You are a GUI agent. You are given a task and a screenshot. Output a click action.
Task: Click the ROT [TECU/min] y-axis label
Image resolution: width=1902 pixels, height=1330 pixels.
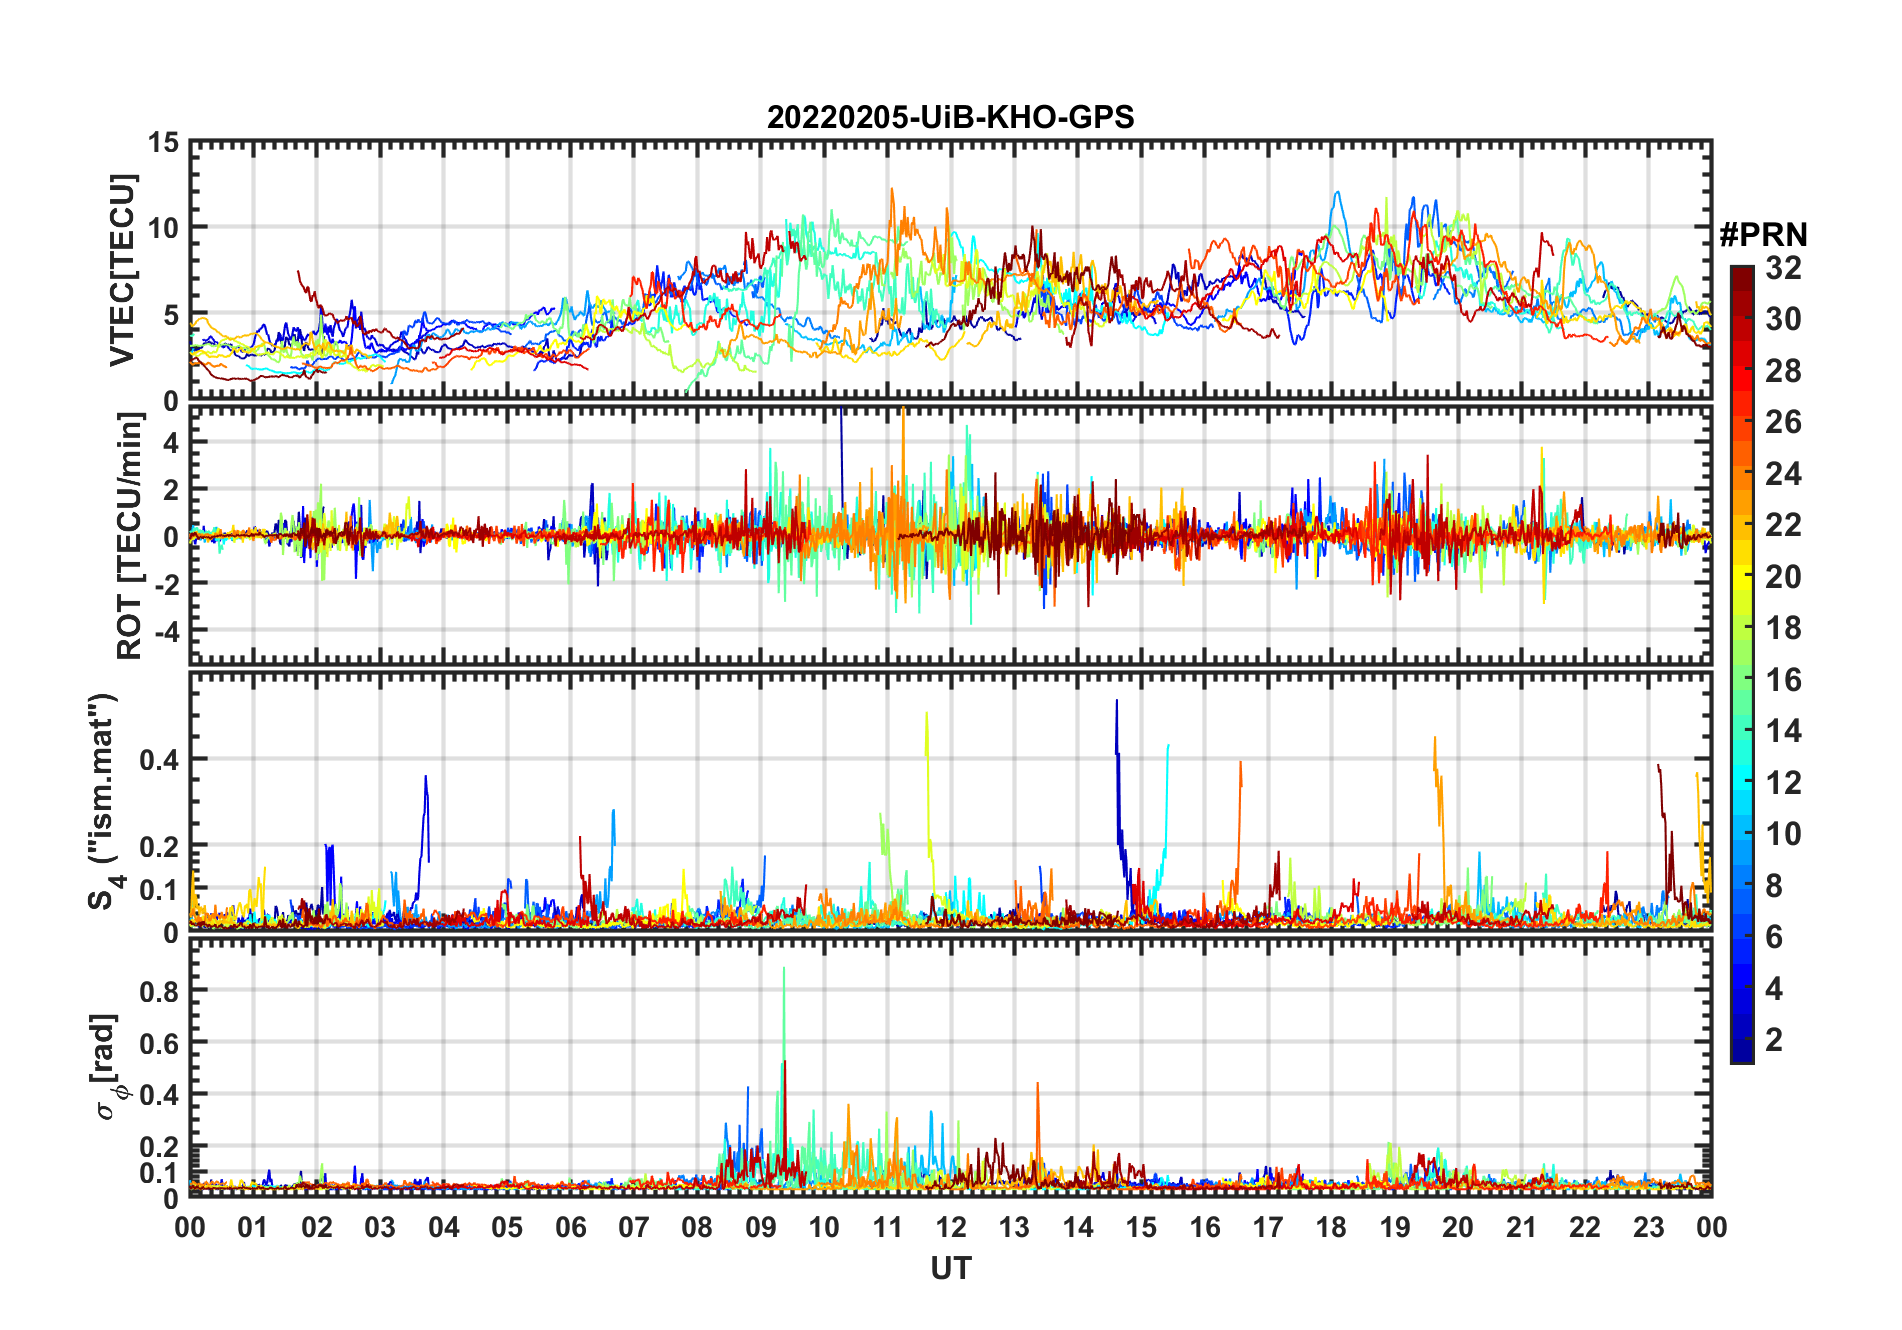pyautogui.click(x=129, y=536)
